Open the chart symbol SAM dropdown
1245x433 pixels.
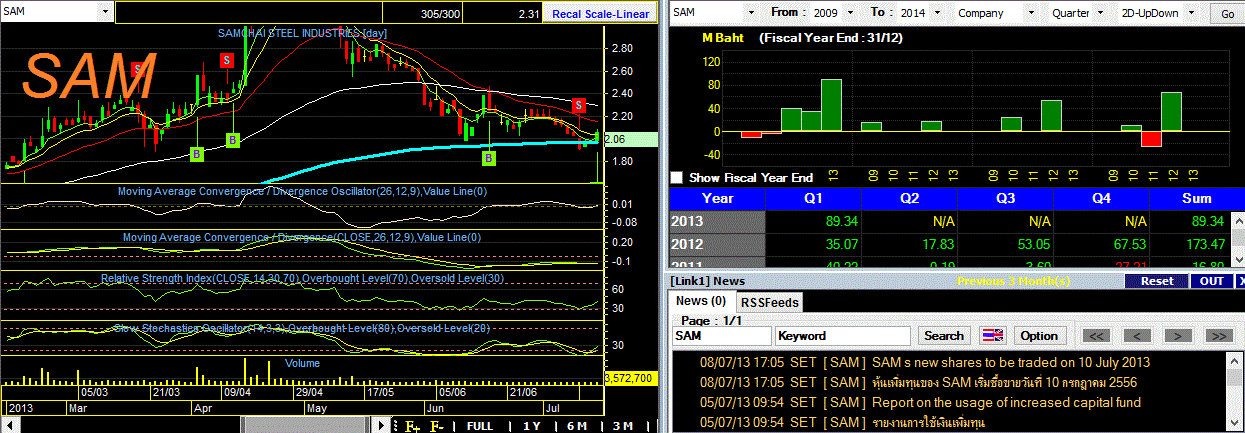pyautogui.click(x=106, y=12)
